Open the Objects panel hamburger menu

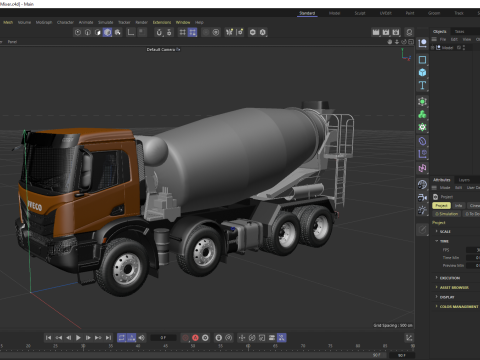pos(434,39)
